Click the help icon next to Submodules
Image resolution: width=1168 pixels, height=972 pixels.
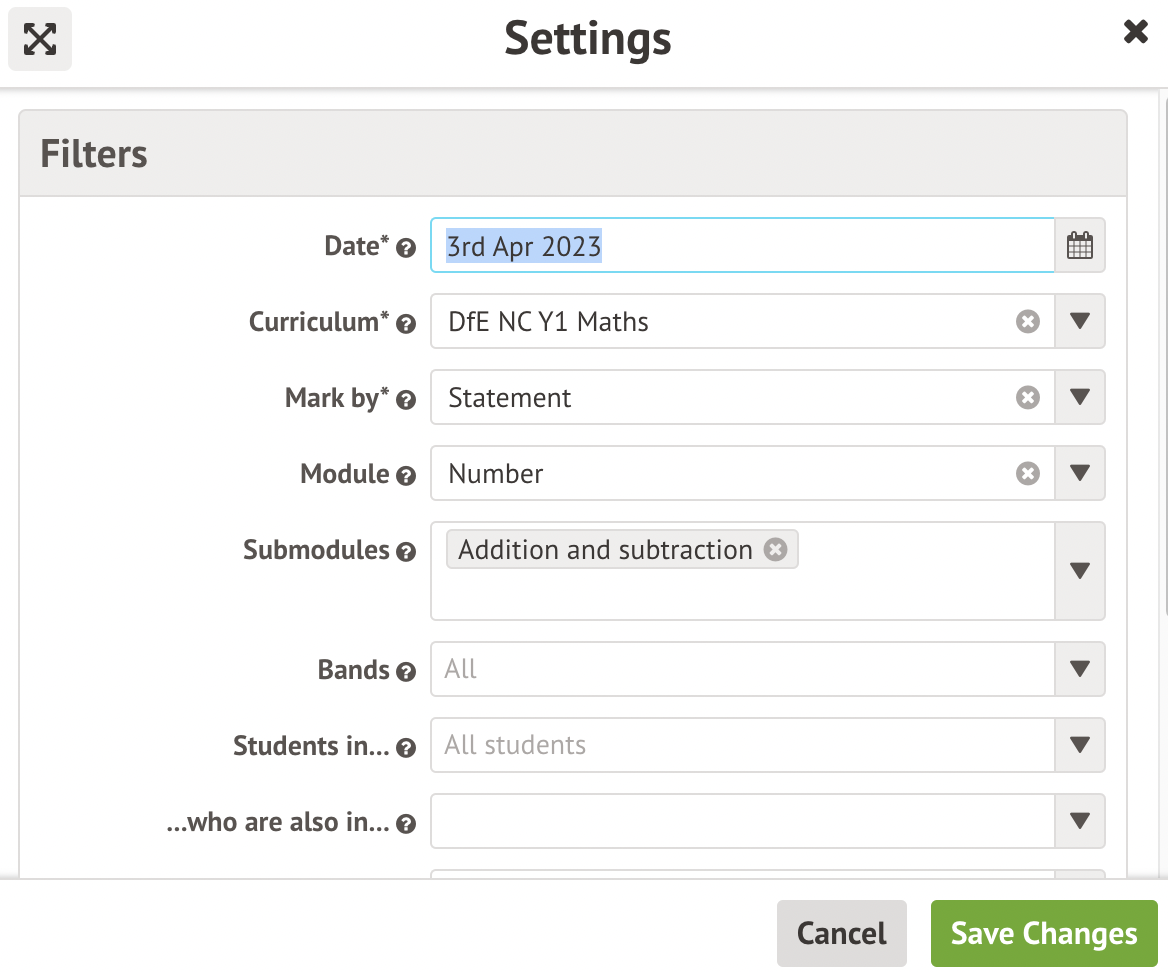pyautogui.click(x=406, y=552)
